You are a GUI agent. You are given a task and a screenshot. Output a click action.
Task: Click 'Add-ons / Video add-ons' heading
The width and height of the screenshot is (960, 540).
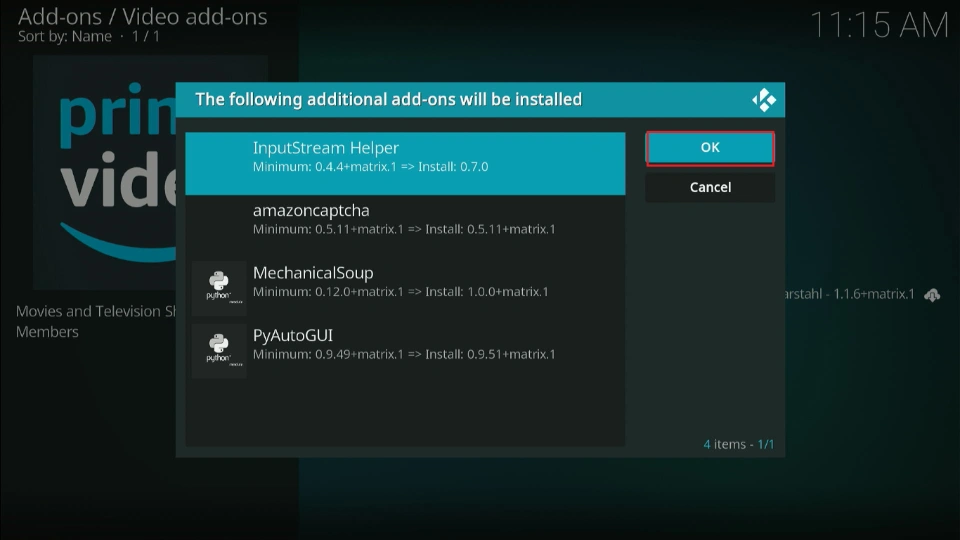click(x=143, y=17)
